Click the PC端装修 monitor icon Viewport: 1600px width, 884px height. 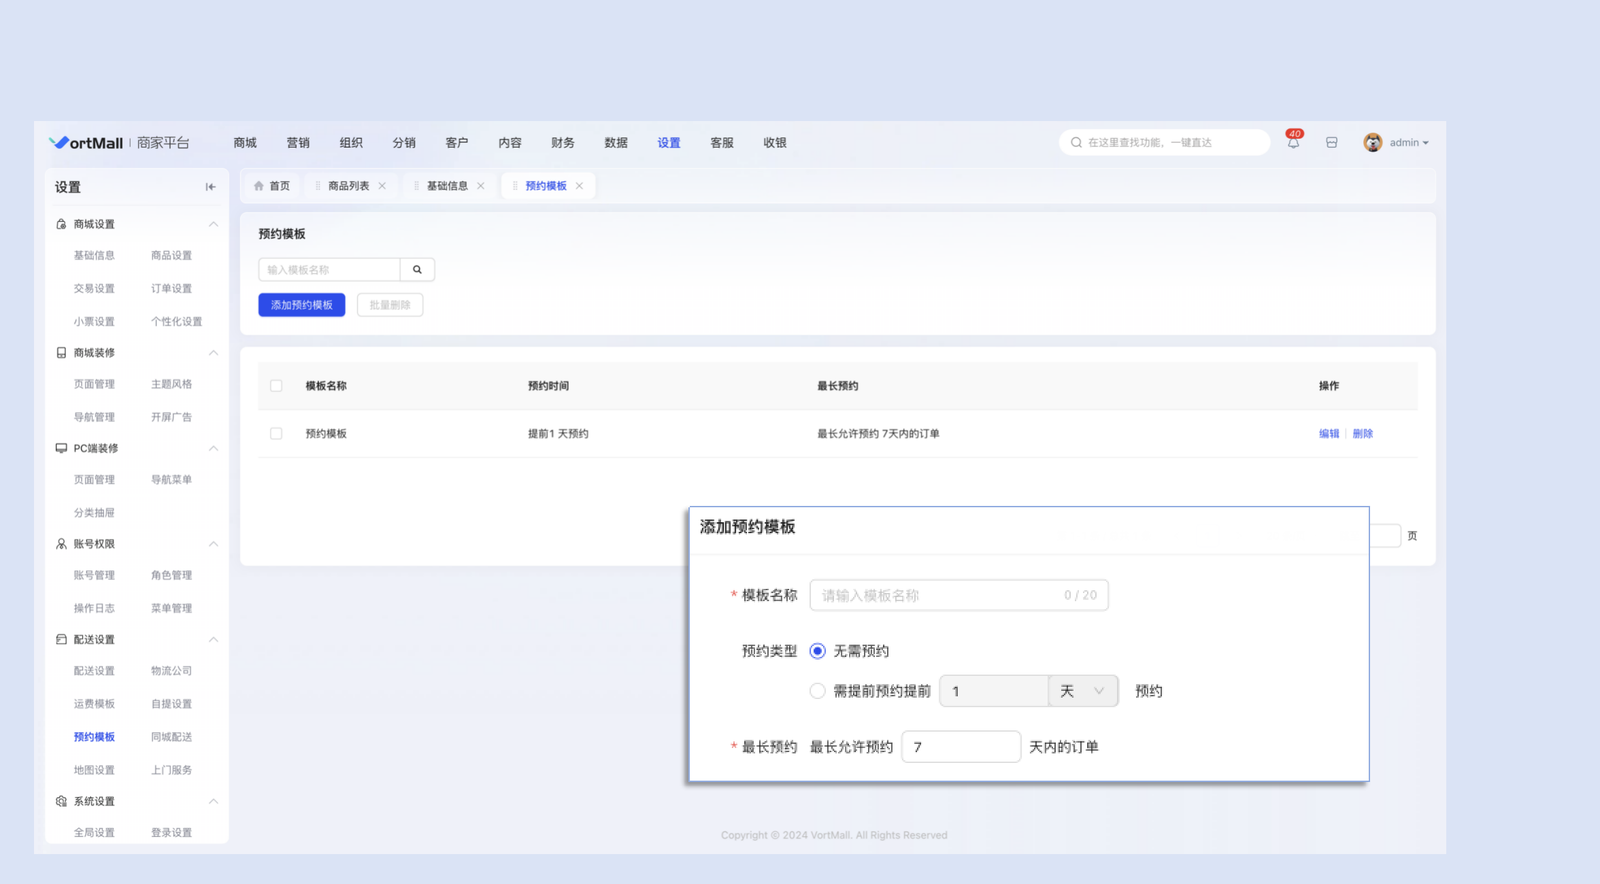[x=61, y=448]
